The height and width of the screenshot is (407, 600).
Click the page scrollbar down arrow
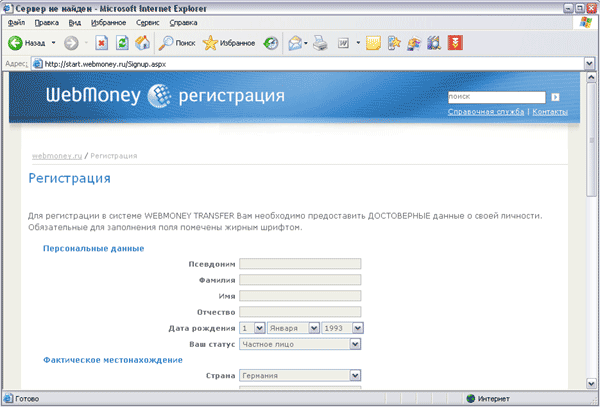click(591, 383)
